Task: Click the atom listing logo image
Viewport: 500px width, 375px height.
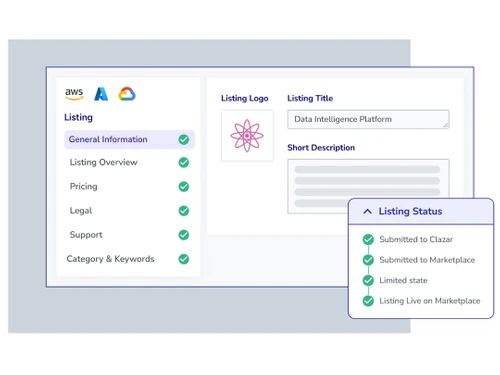Action: pos(247,136)
